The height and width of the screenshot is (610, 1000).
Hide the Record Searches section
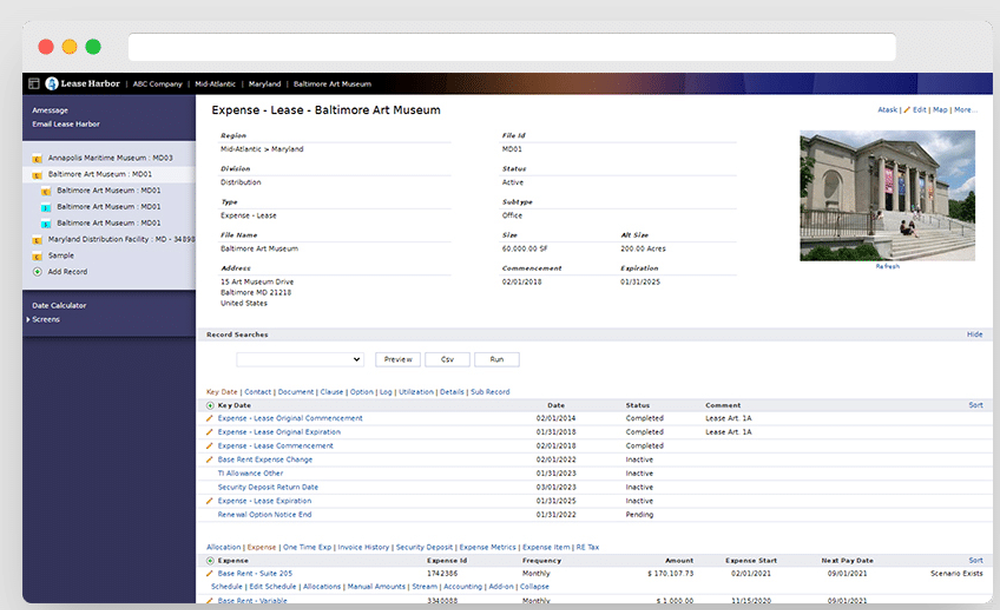click(x=974, y=334)
